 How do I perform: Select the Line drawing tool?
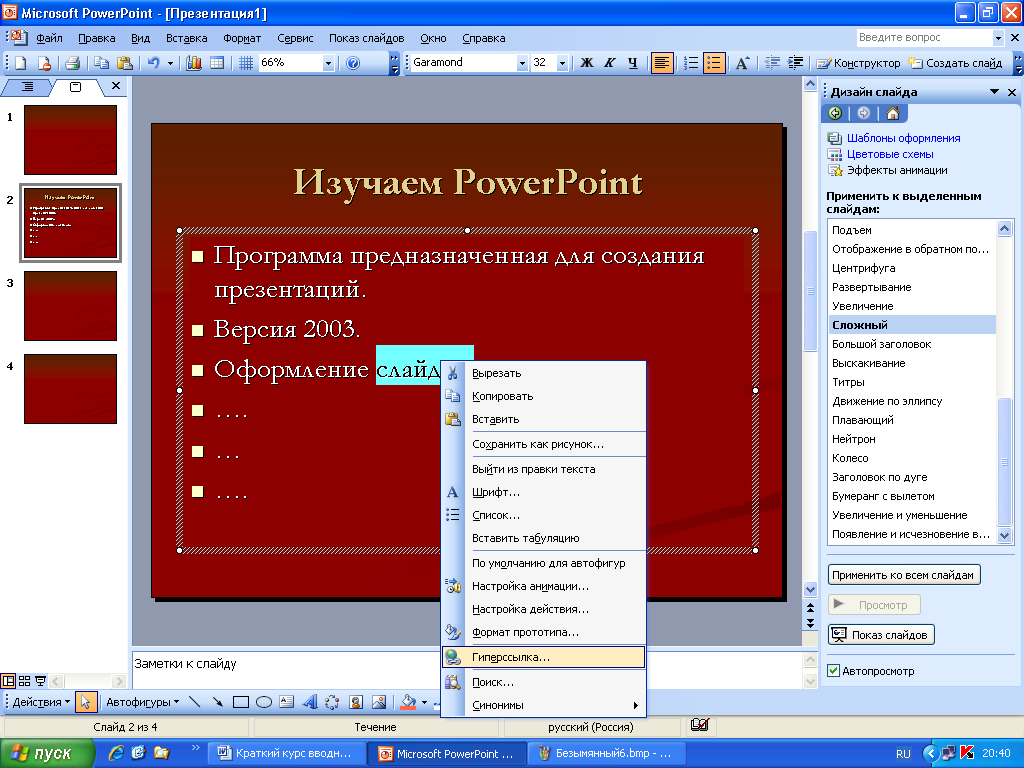coord(195,702)
